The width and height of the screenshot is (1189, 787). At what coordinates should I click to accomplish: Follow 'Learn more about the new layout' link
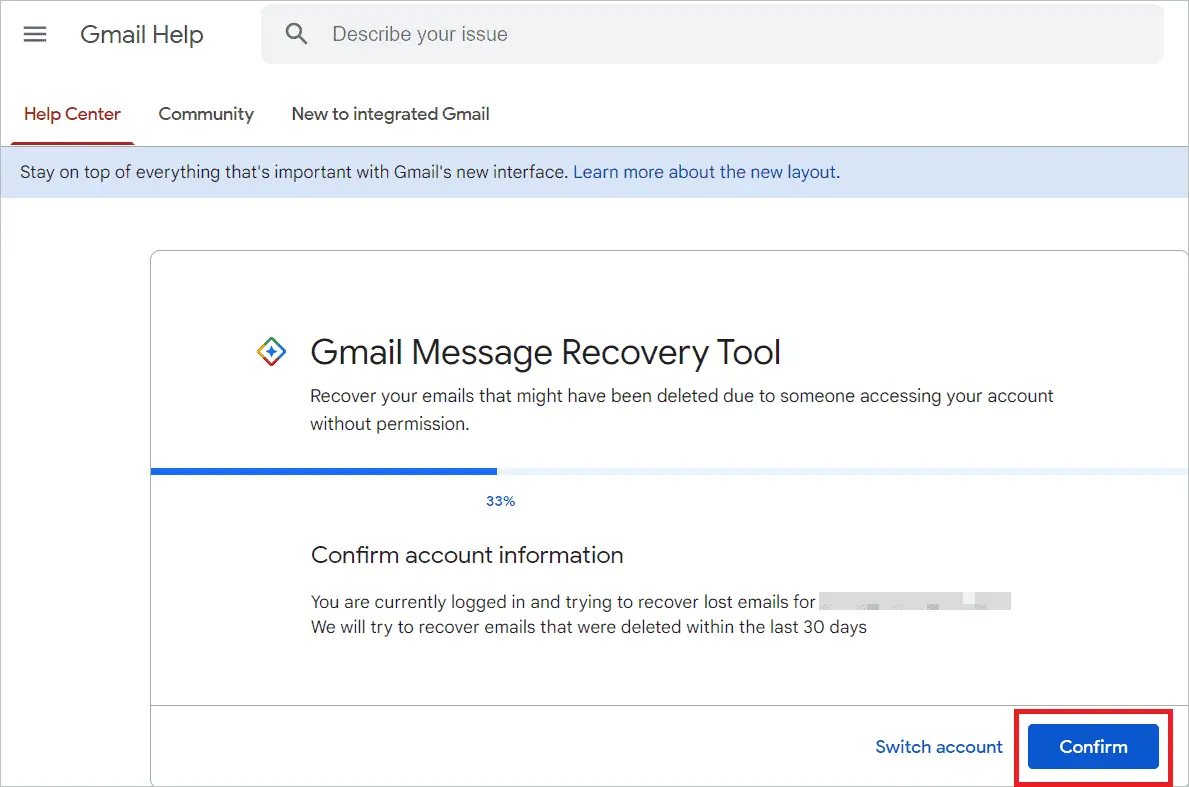point(704,172)
